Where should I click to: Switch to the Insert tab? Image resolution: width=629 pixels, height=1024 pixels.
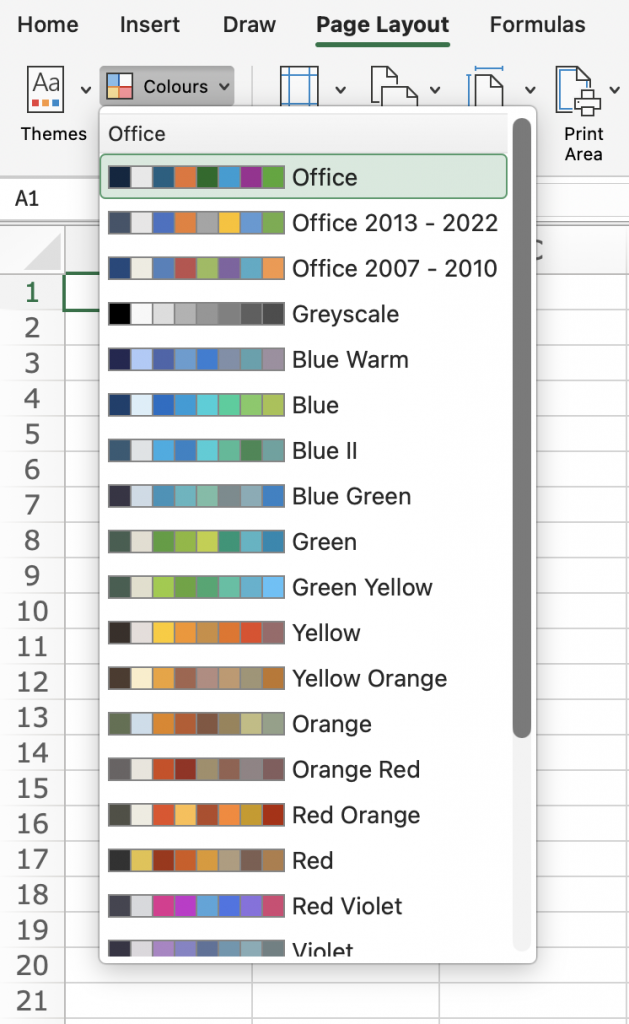pos(150,25)
